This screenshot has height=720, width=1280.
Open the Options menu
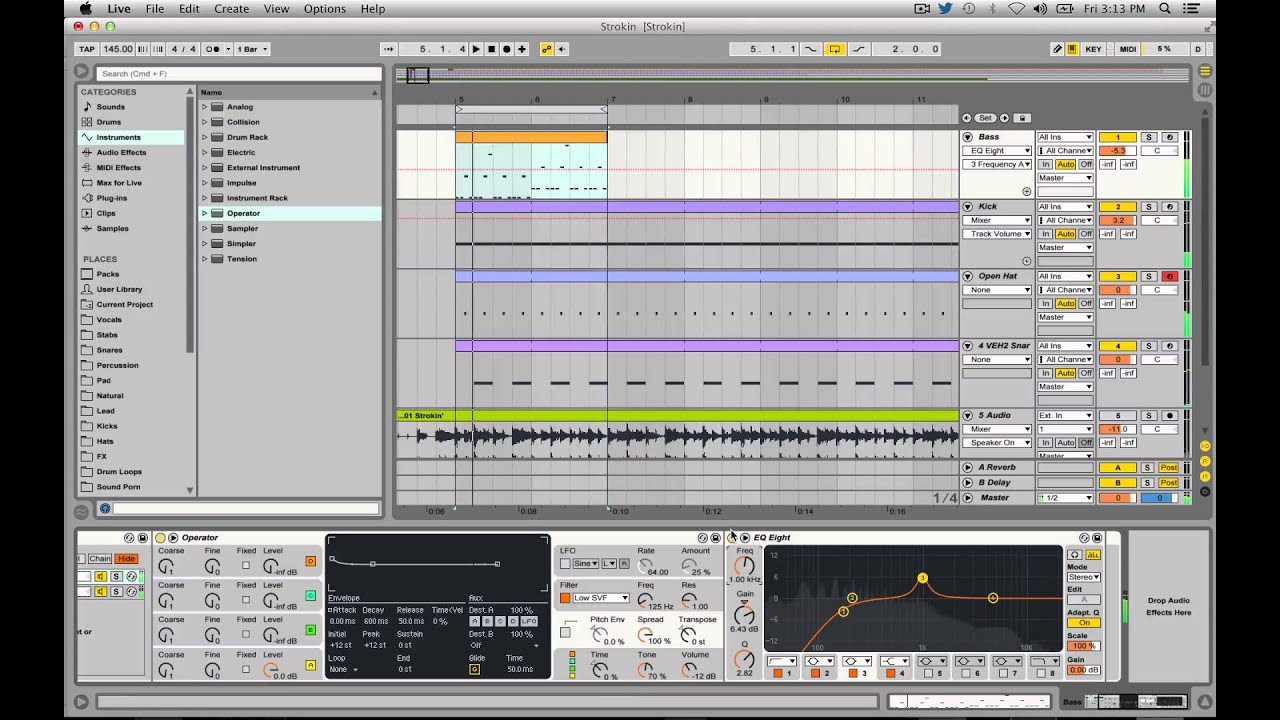pyautogui.click(x=324, y=9)
